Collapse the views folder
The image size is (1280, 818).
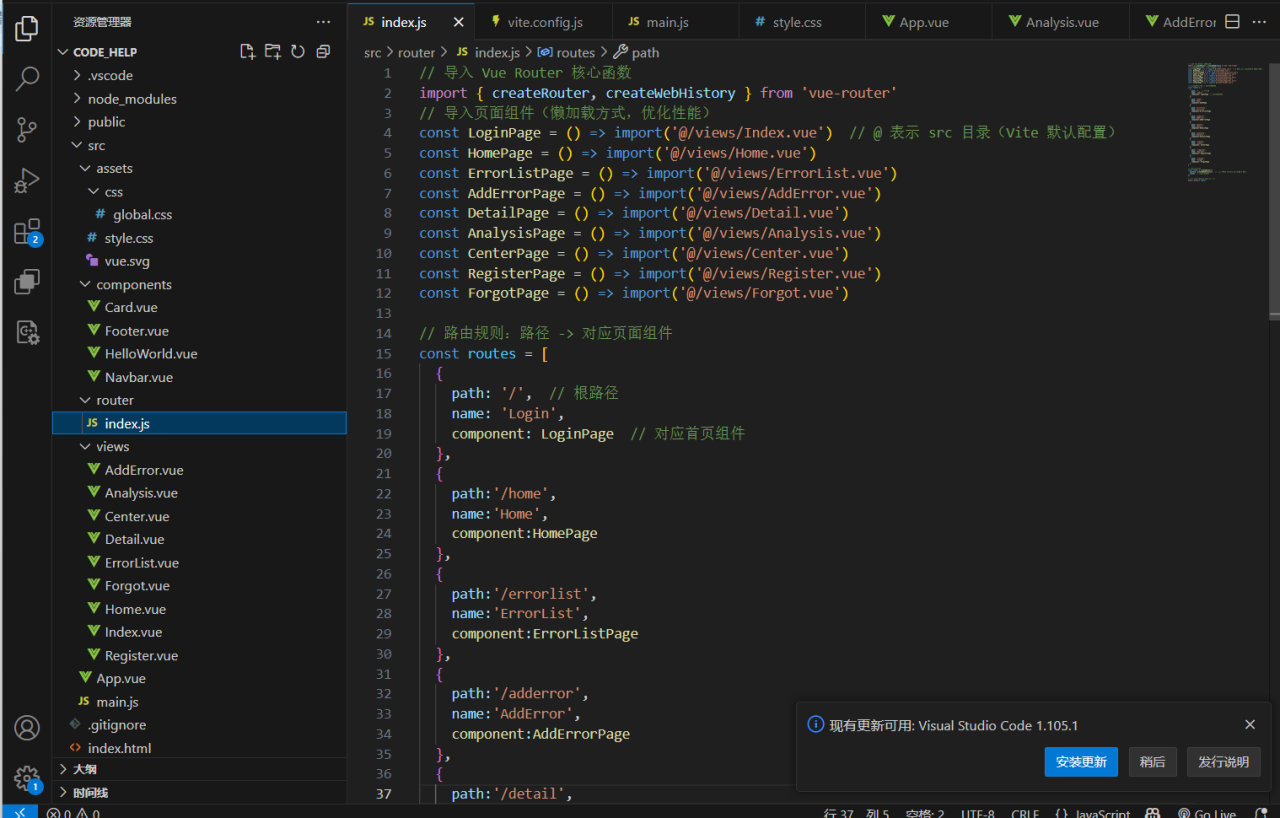click(x=199, y=447)
